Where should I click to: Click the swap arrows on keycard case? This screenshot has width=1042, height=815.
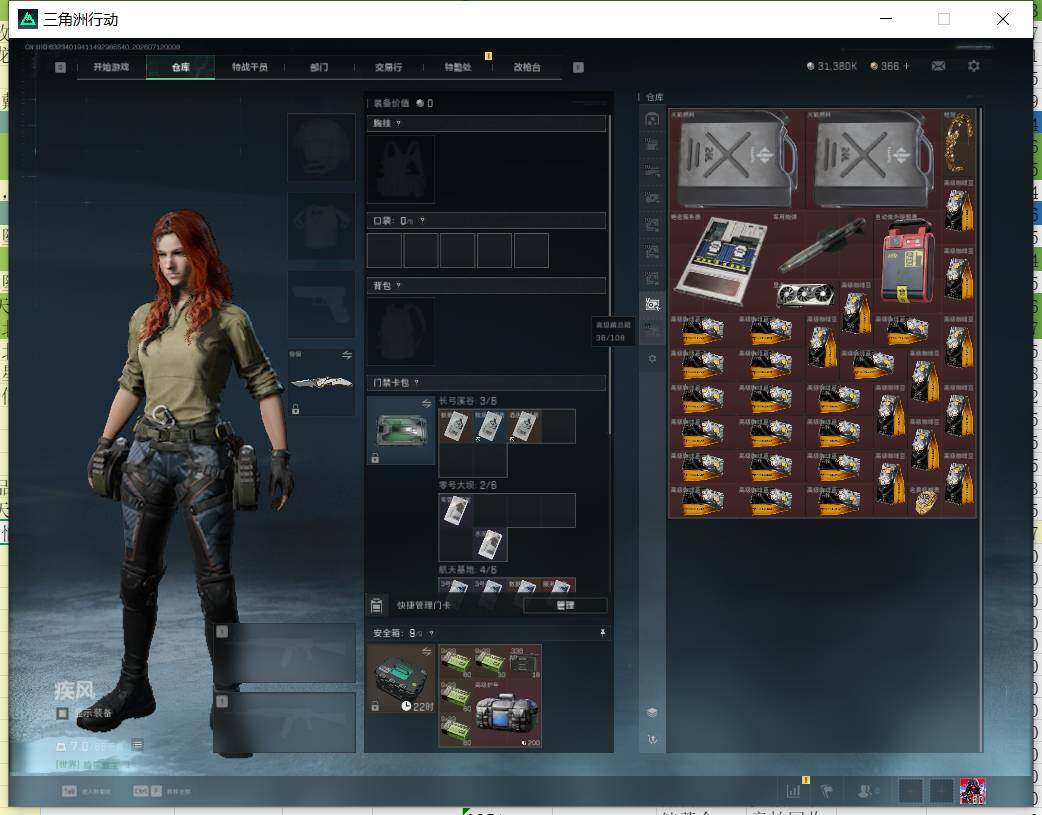[427, 404]
